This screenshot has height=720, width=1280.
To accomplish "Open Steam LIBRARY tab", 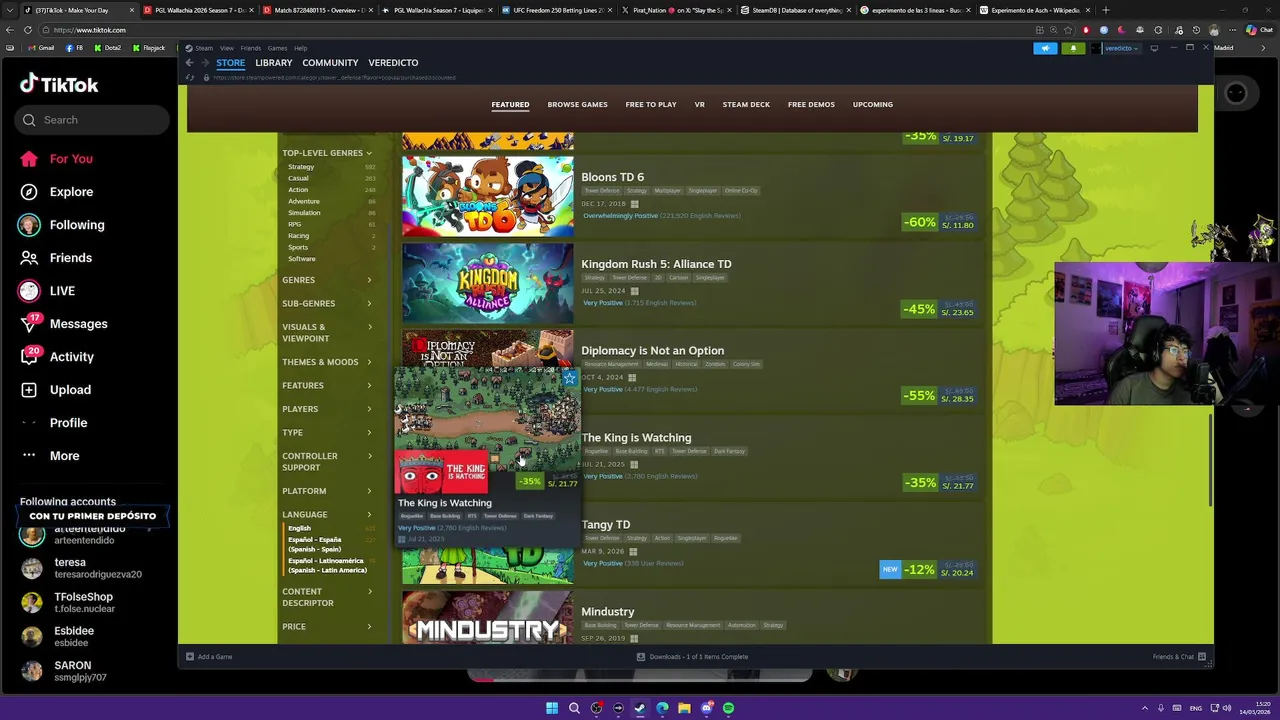I will tap(273, 63).
